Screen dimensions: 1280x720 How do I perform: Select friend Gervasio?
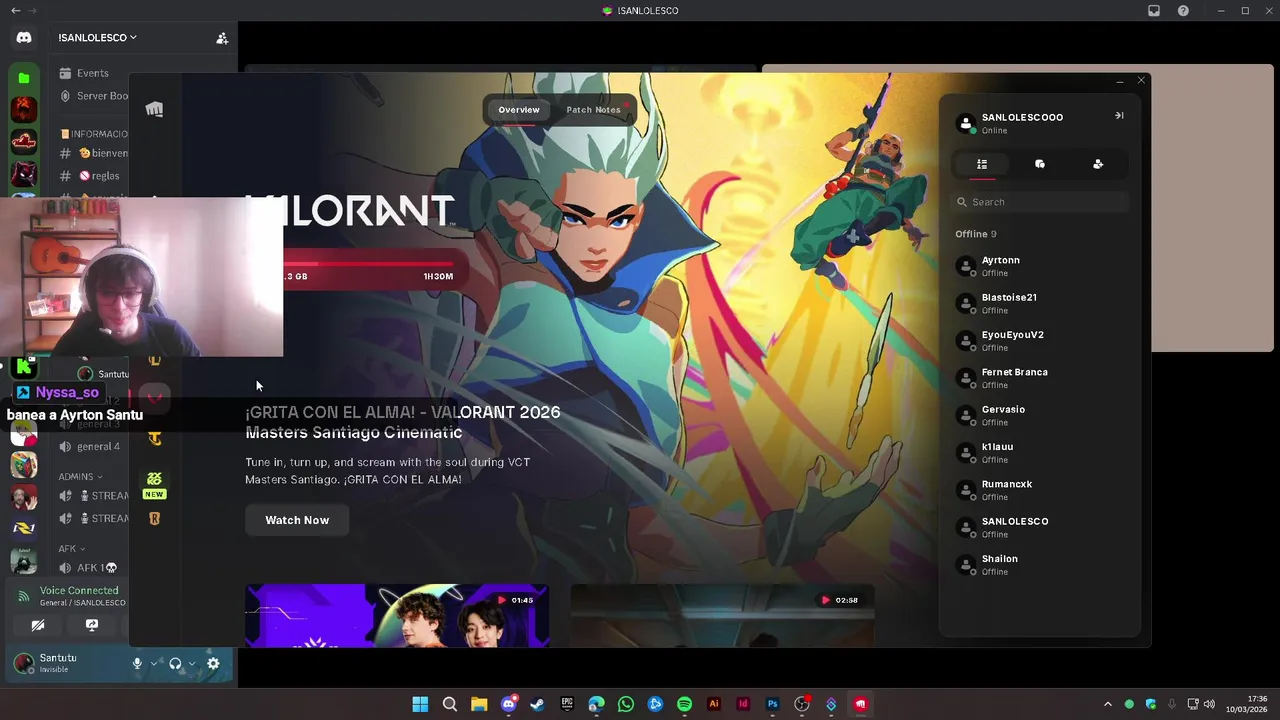(x=1040, y=415)
